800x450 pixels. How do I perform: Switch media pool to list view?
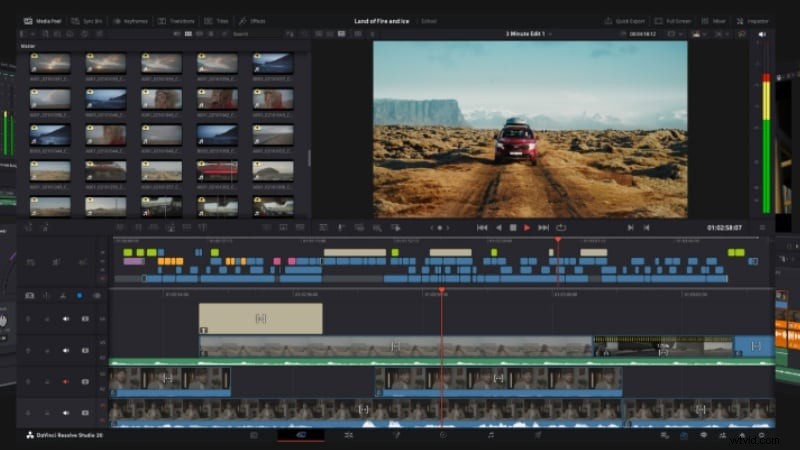(x=211, y=34)
